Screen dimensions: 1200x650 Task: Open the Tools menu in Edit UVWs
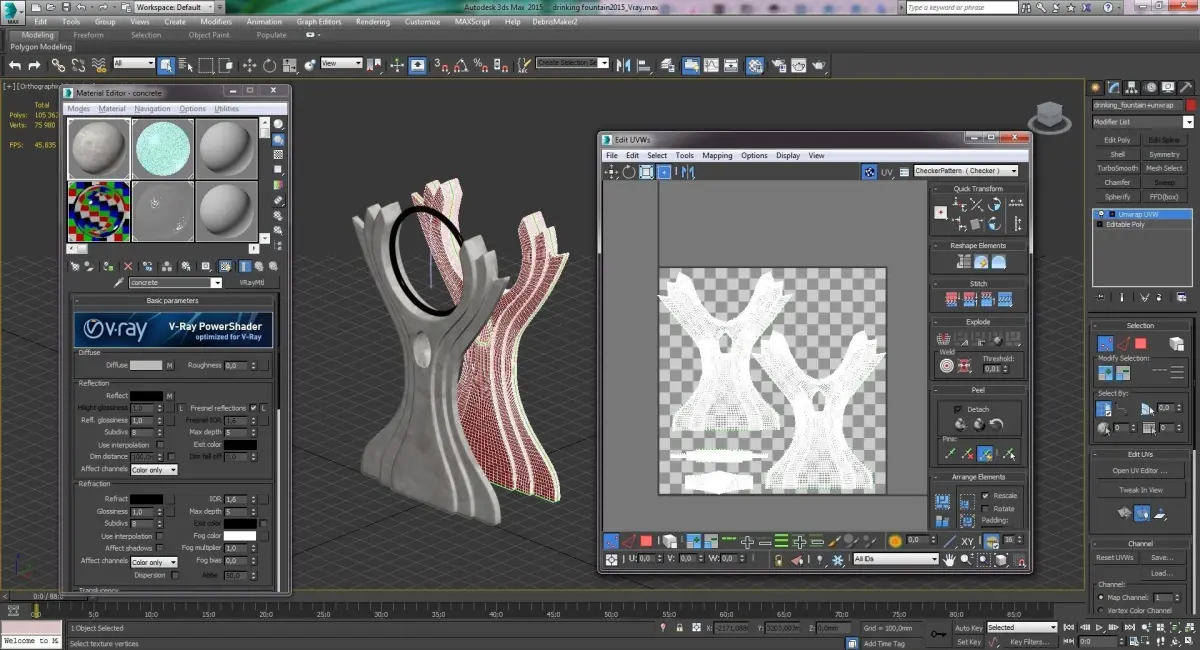click(x=684, y=156)
